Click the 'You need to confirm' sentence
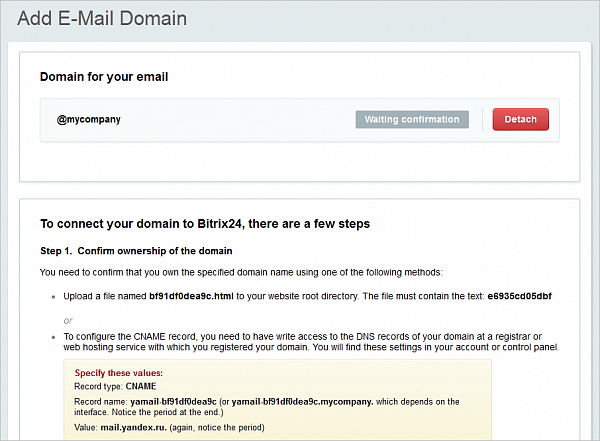 point(241,273)
